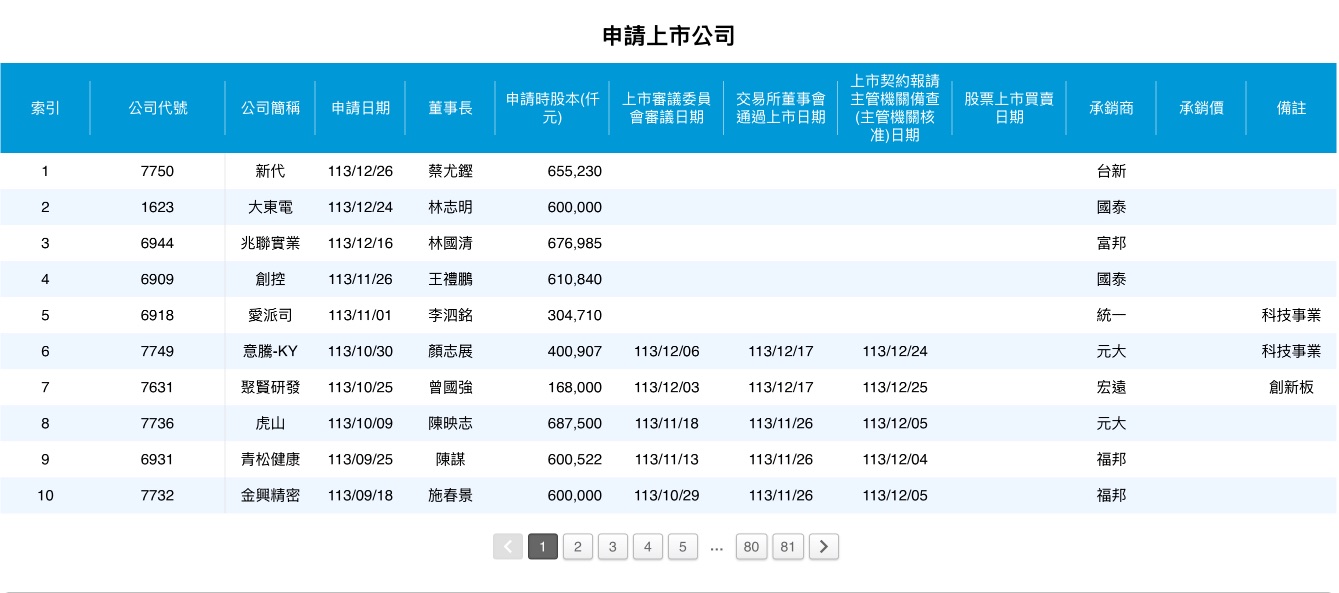Screen dimensions: 1339x593
Task: Select the 董事長 column header
Action: (450, 108)
